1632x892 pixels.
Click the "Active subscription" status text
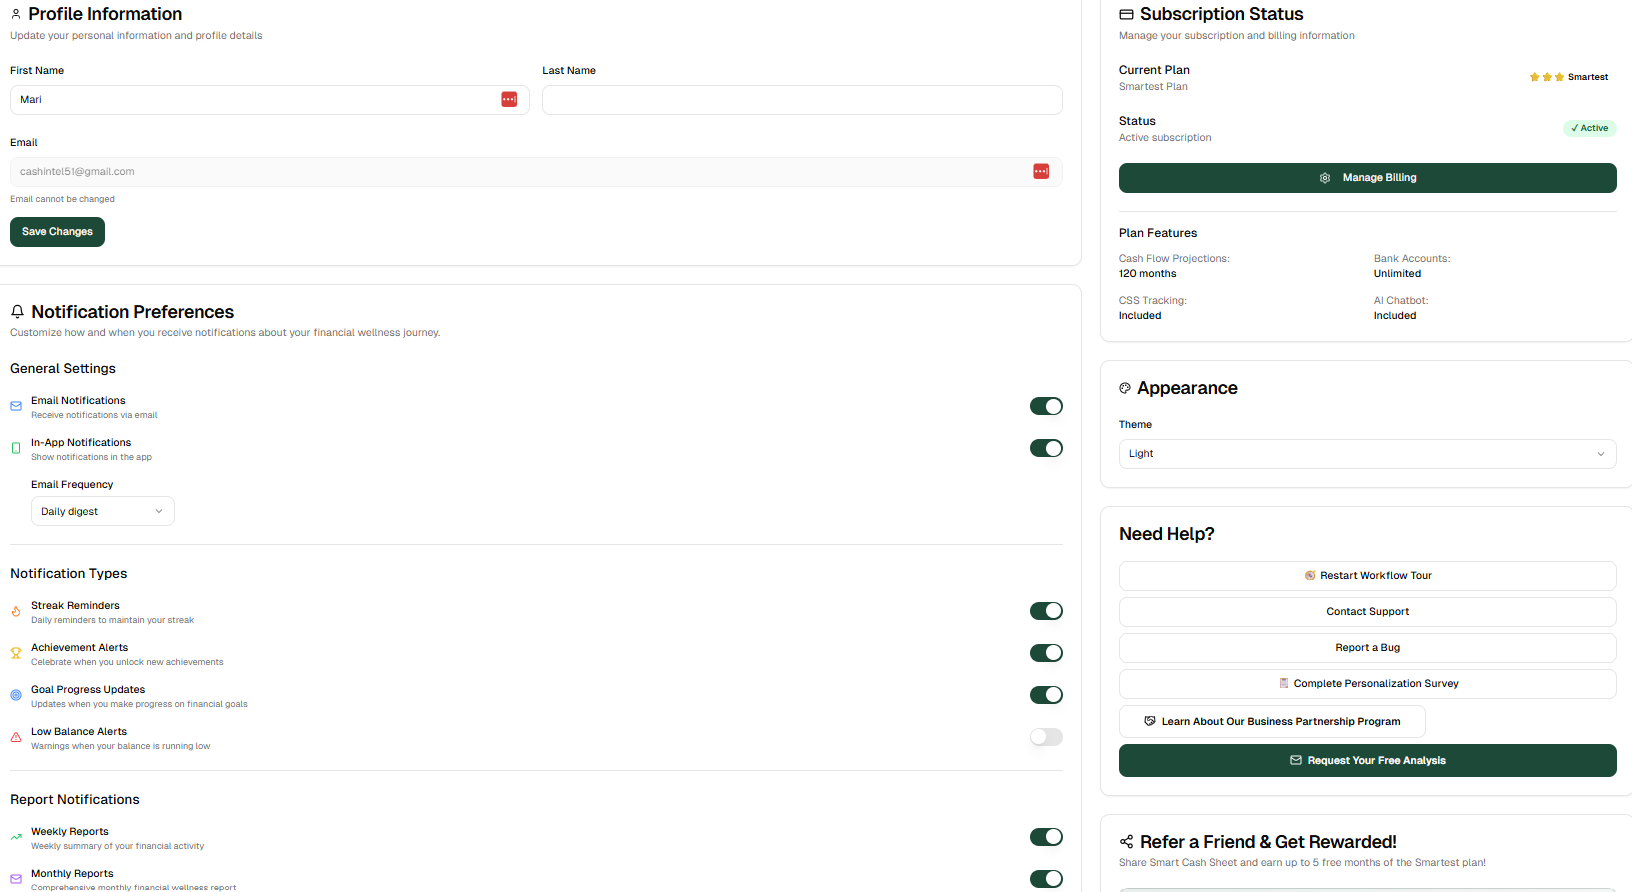pos(1165,138)
